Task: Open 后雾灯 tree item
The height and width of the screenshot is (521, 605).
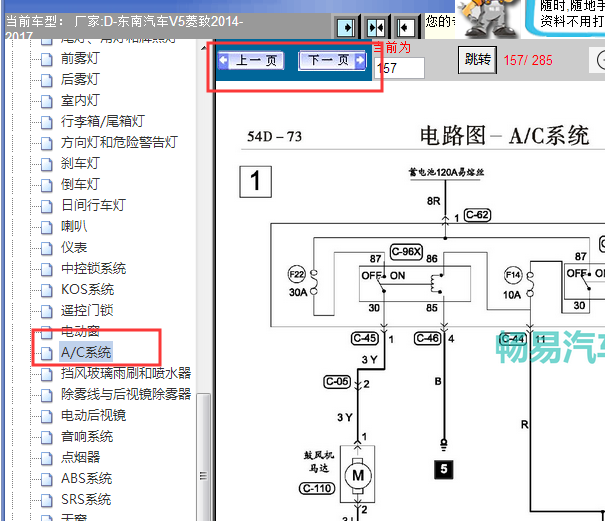Action: (80, 80)
